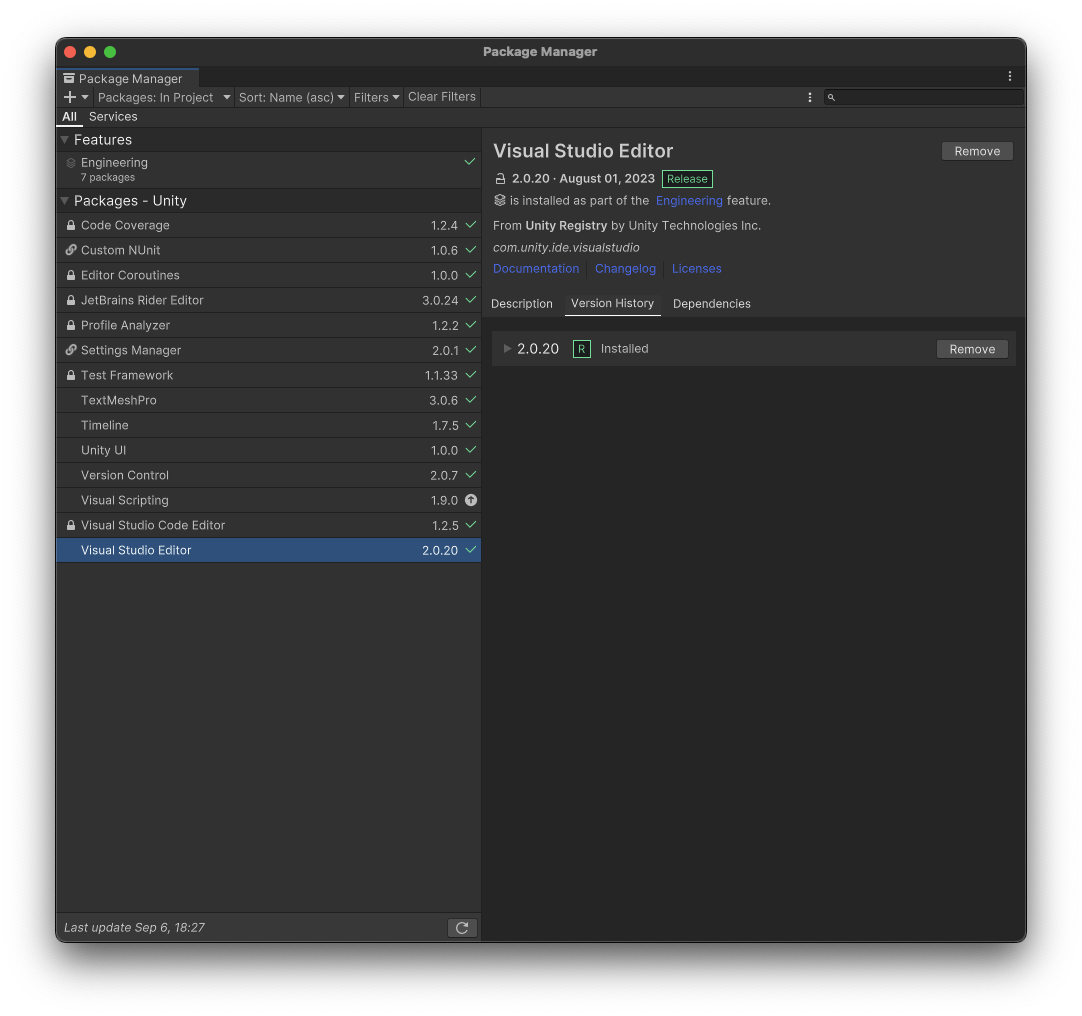The image size is (1082, 1016).
Task: Open the window options menu icon
Action: [1009, 76]
